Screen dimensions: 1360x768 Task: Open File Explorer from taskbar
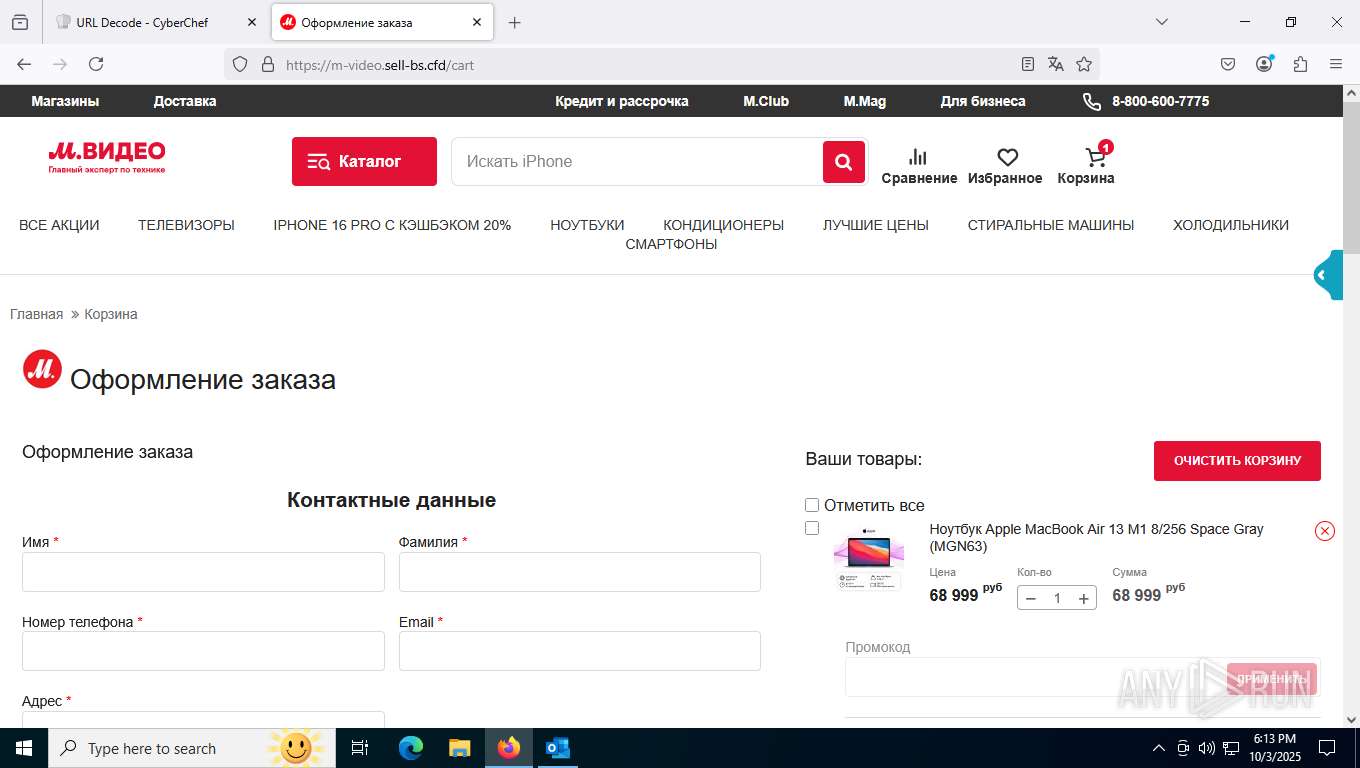(459, 748)
